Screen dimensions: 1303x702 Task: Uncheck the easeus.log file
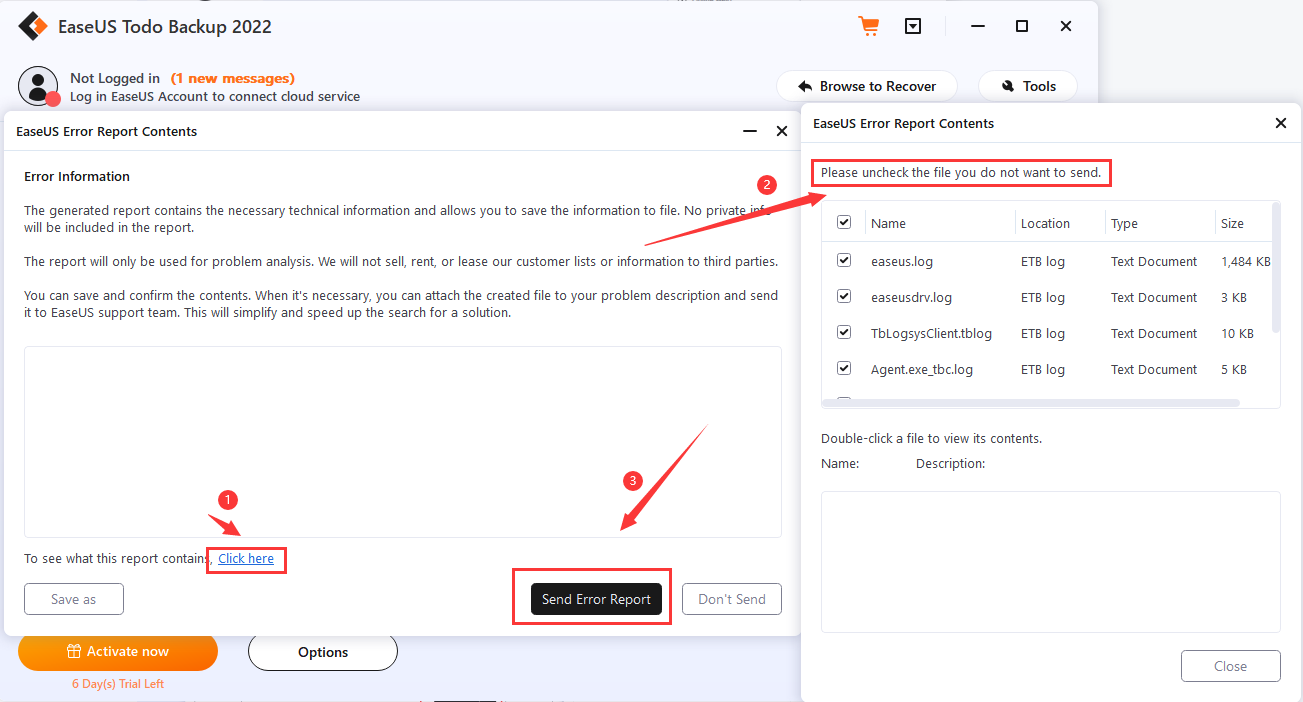tap(843, 260)
